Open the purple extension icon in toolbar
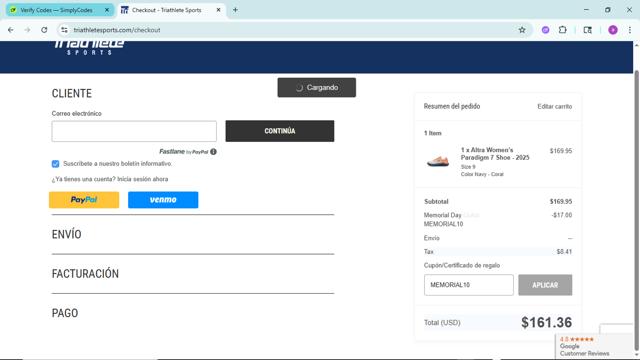 point(545,30)
